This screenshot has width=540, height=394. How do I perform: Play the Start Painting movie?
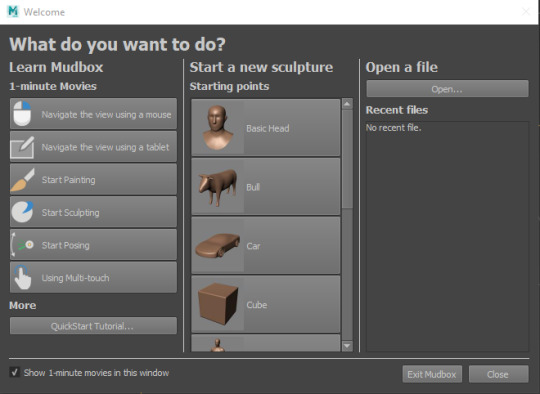click(x=93, y=179)
